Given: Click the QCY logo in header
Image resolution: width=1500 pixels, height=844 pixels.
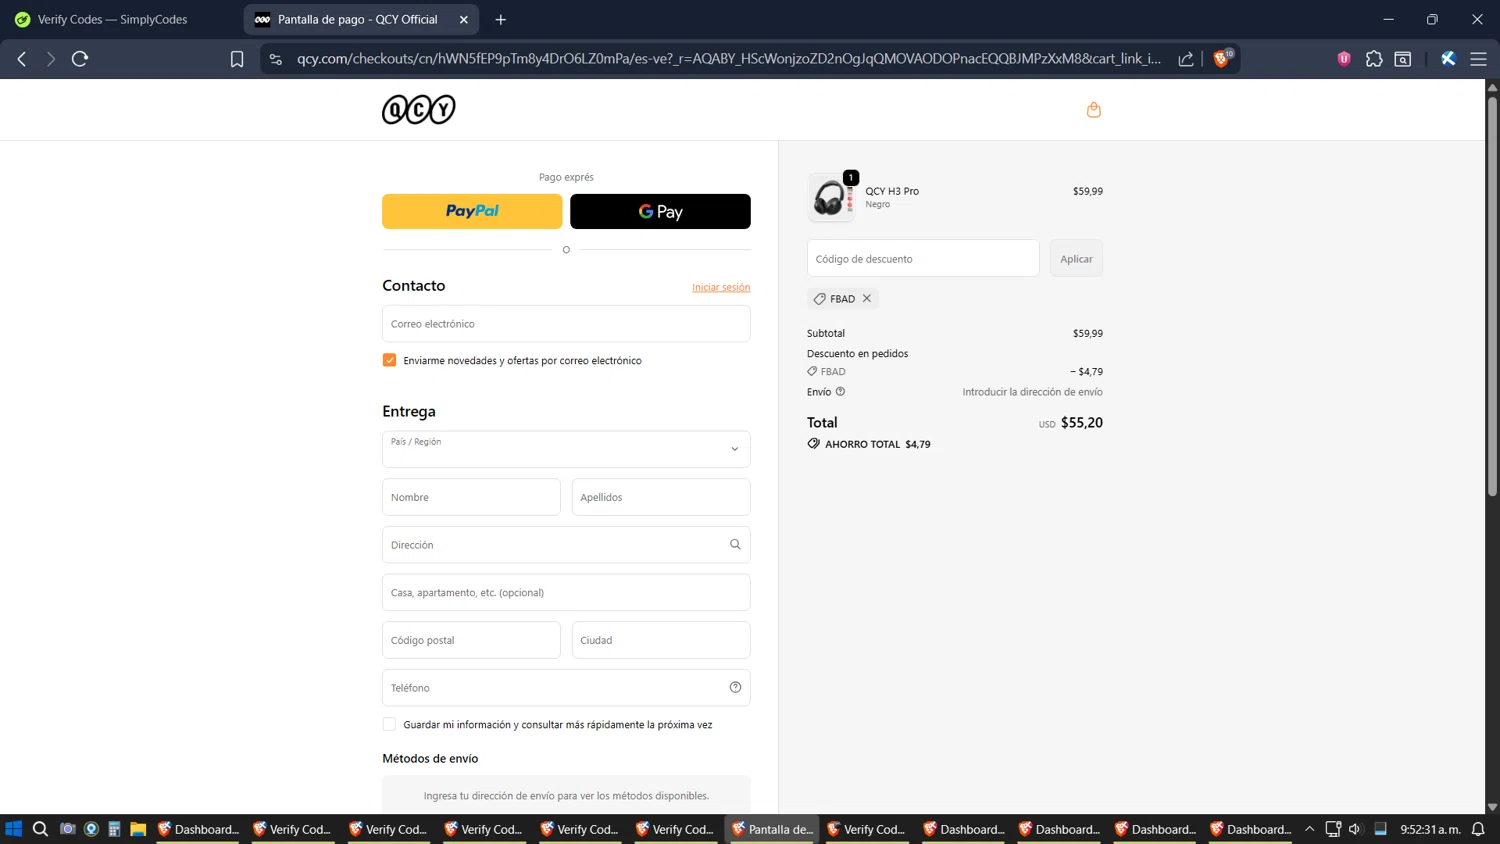Looking at the screenshot, I should 419,109.
